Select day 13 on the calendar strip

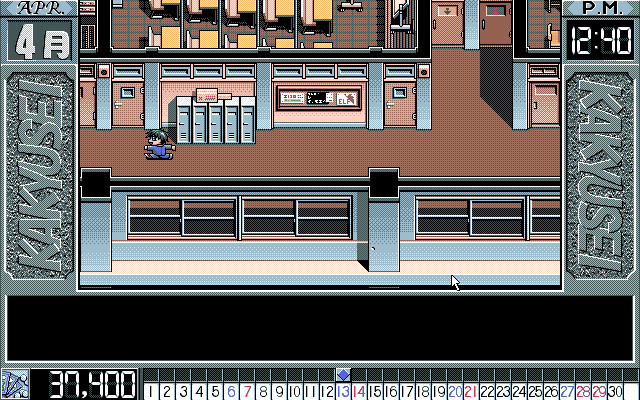[x=343, y=391]
